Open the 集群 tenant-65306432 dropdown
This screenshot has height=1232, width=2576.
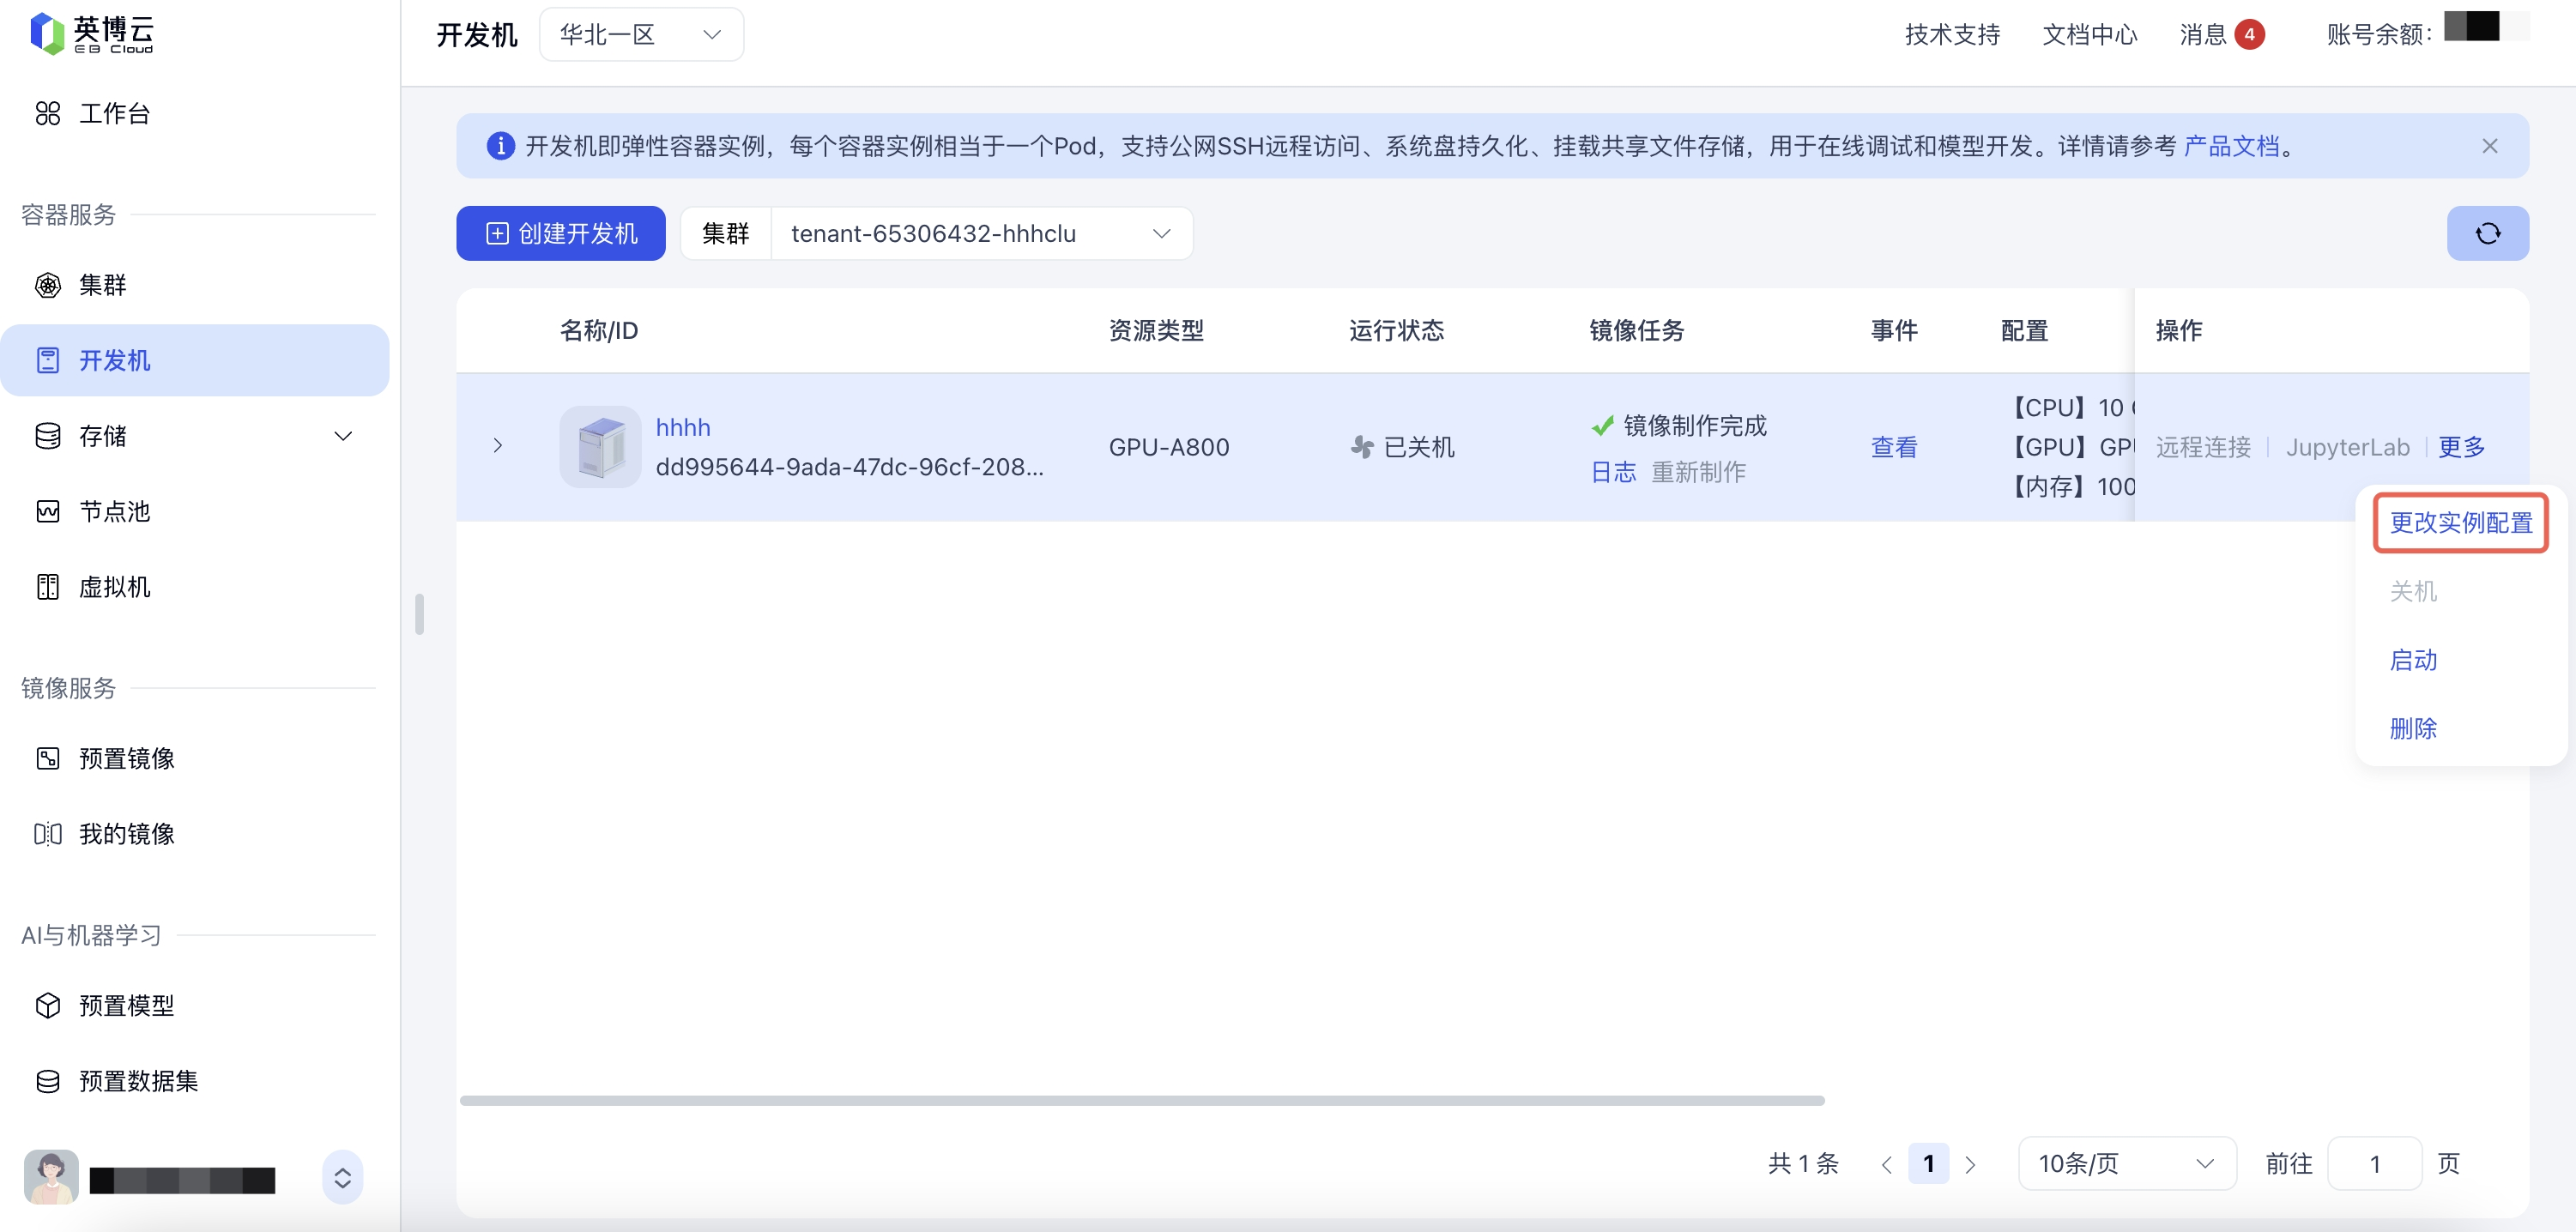coord(980,233)
